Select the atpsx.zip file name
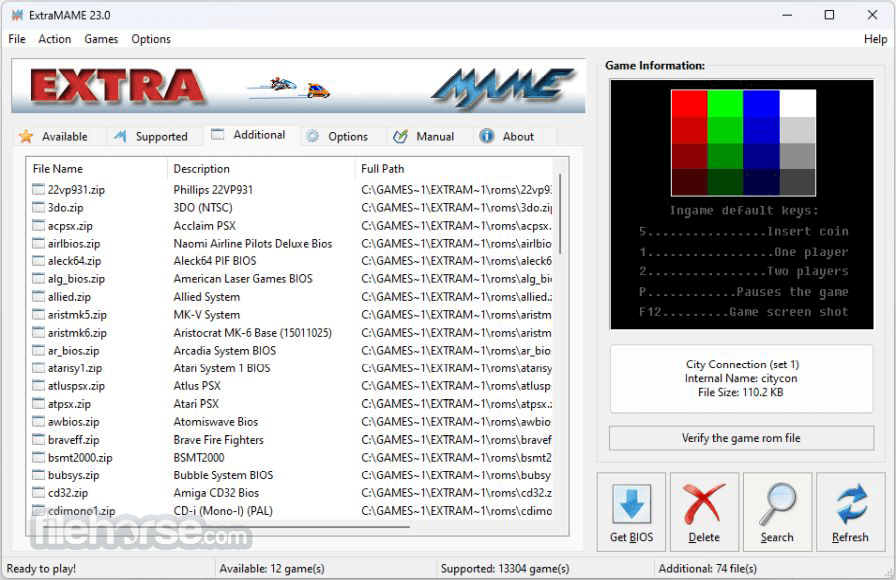 click(69, 404)
